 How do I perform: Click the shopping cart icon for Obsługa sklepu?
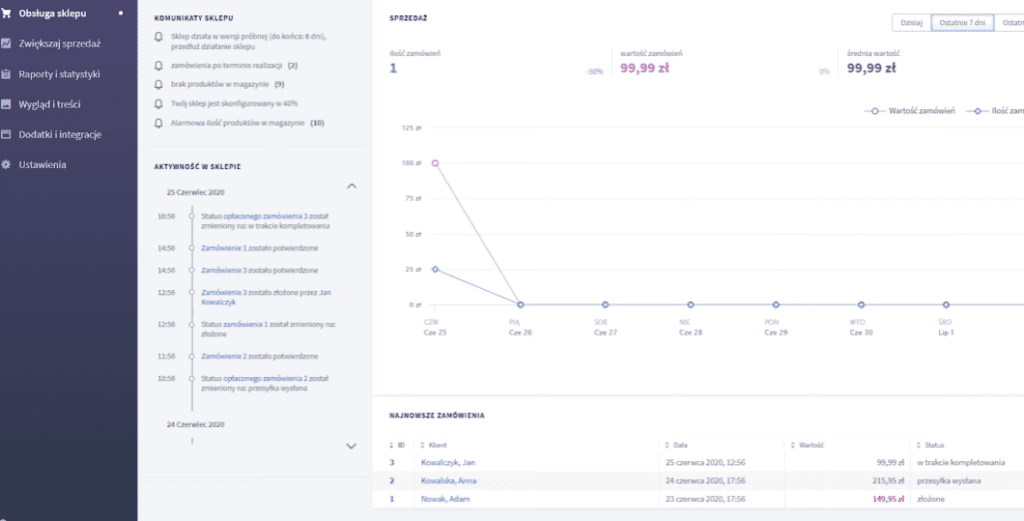[7, 13]
